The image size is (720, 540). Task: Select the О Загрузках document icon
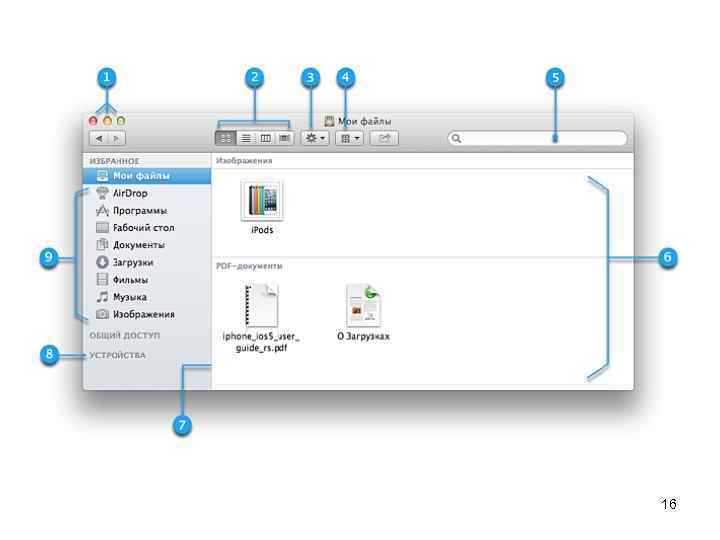(x=364, y=305)
